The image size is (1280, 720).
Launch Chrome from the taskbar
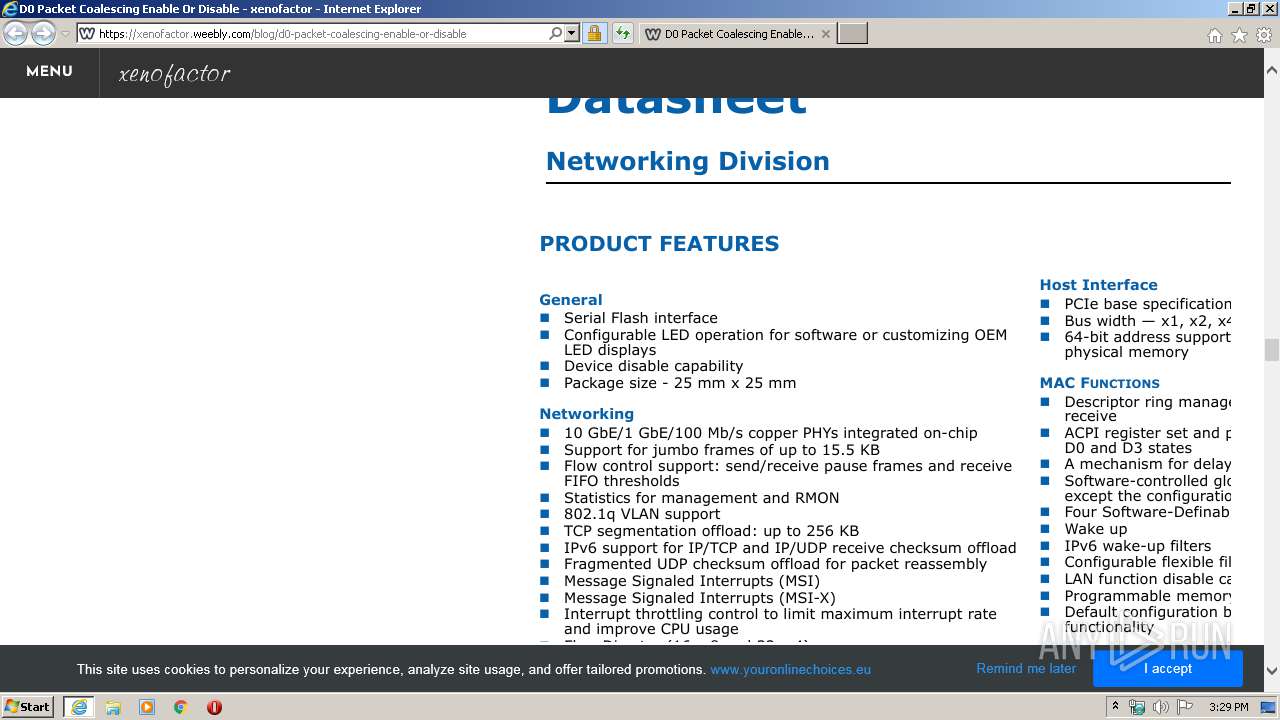pos(180,707)
